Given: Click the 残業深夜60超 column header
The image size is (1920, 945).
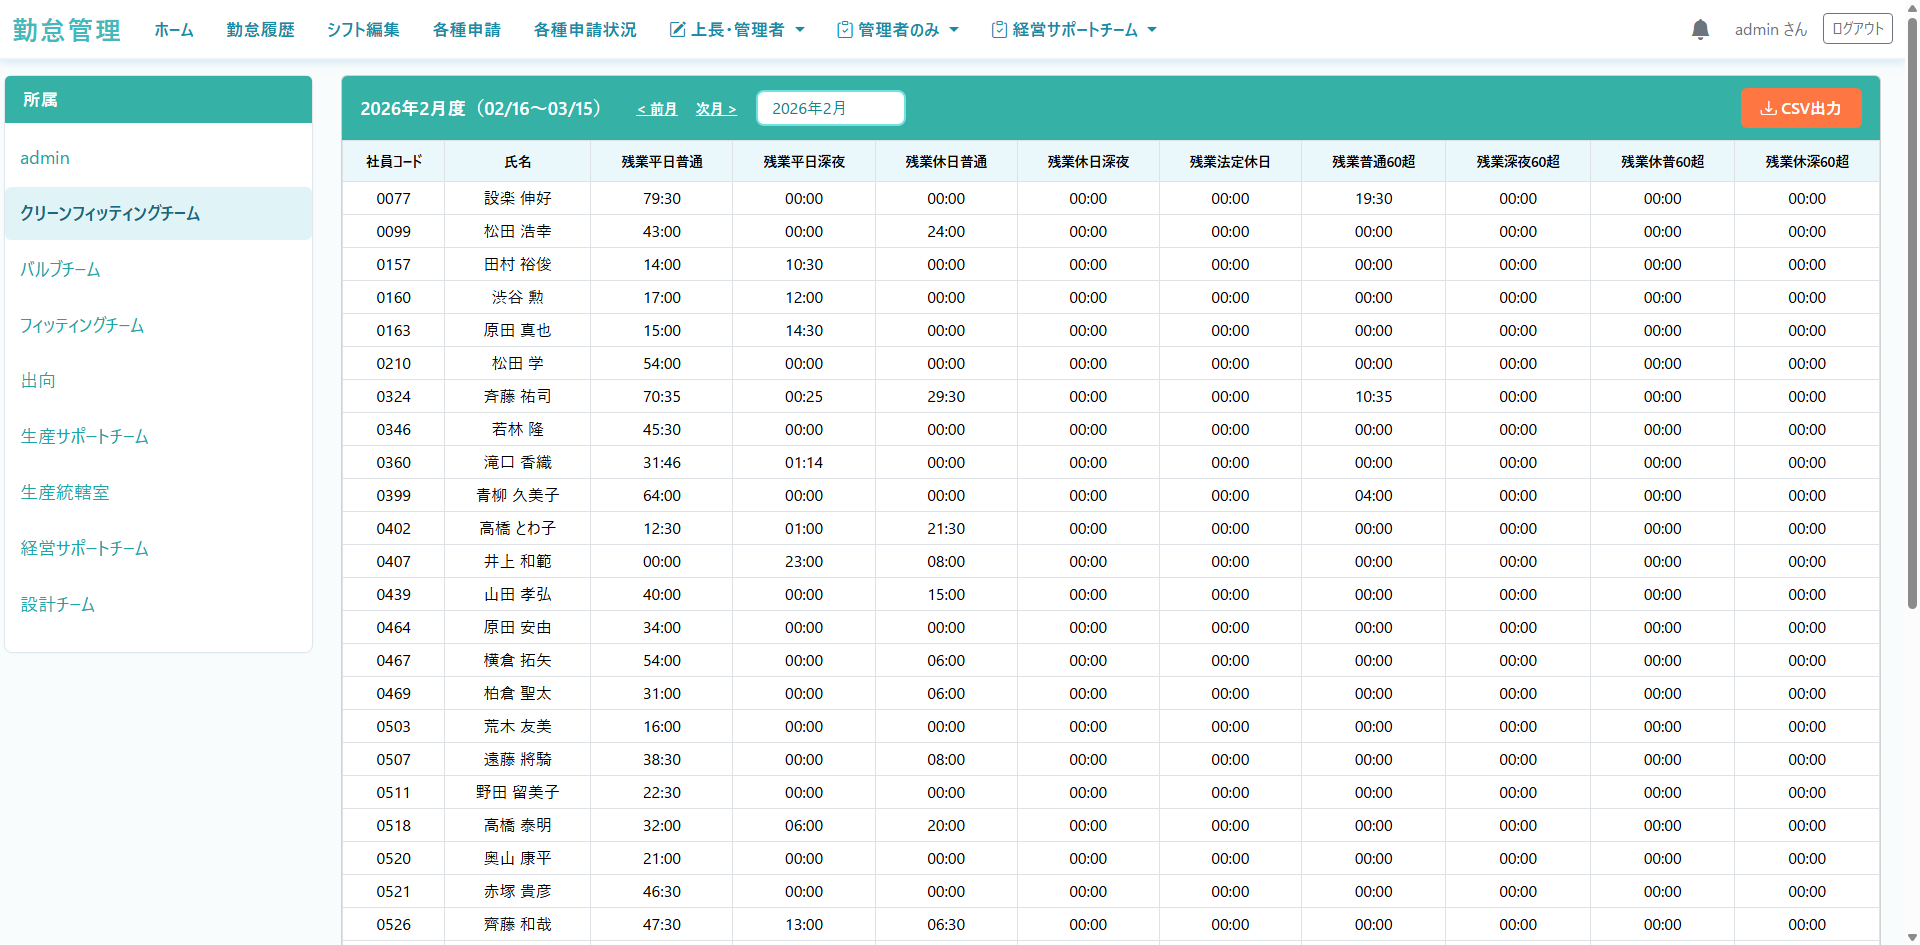Looking at the screenshot, I should [x=1518, y=162].
